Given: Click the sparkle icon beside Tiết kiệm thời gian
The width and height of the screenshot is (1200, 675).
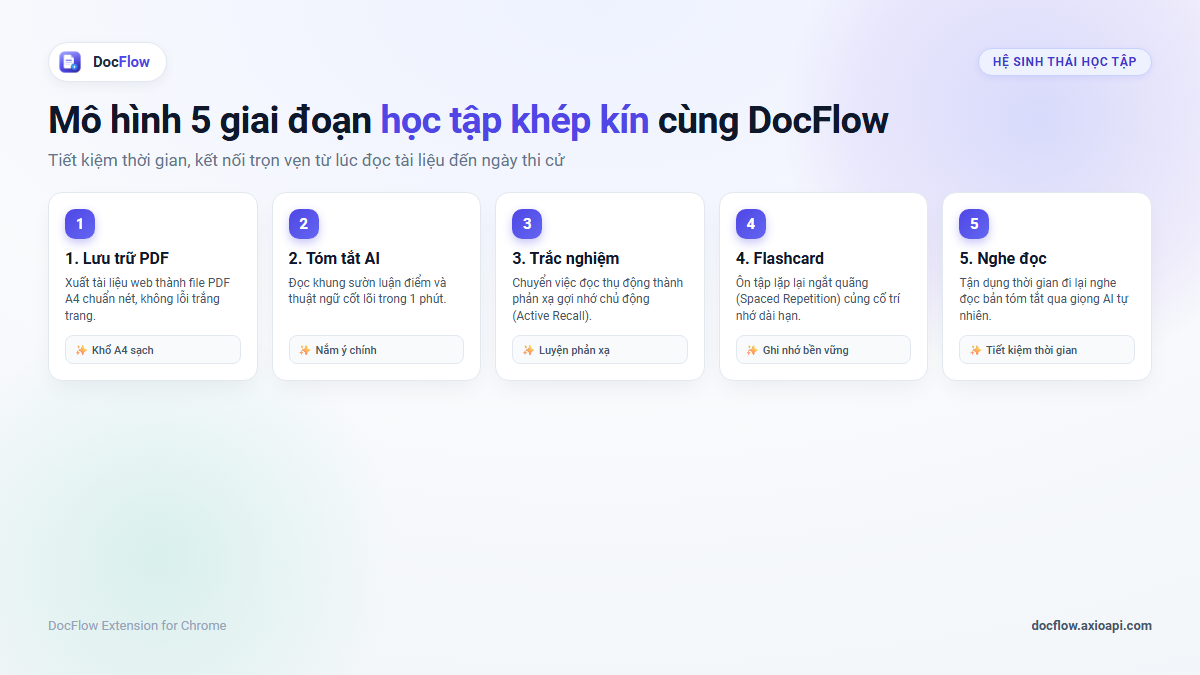Looking at the screenshot, I should [975, 350].
